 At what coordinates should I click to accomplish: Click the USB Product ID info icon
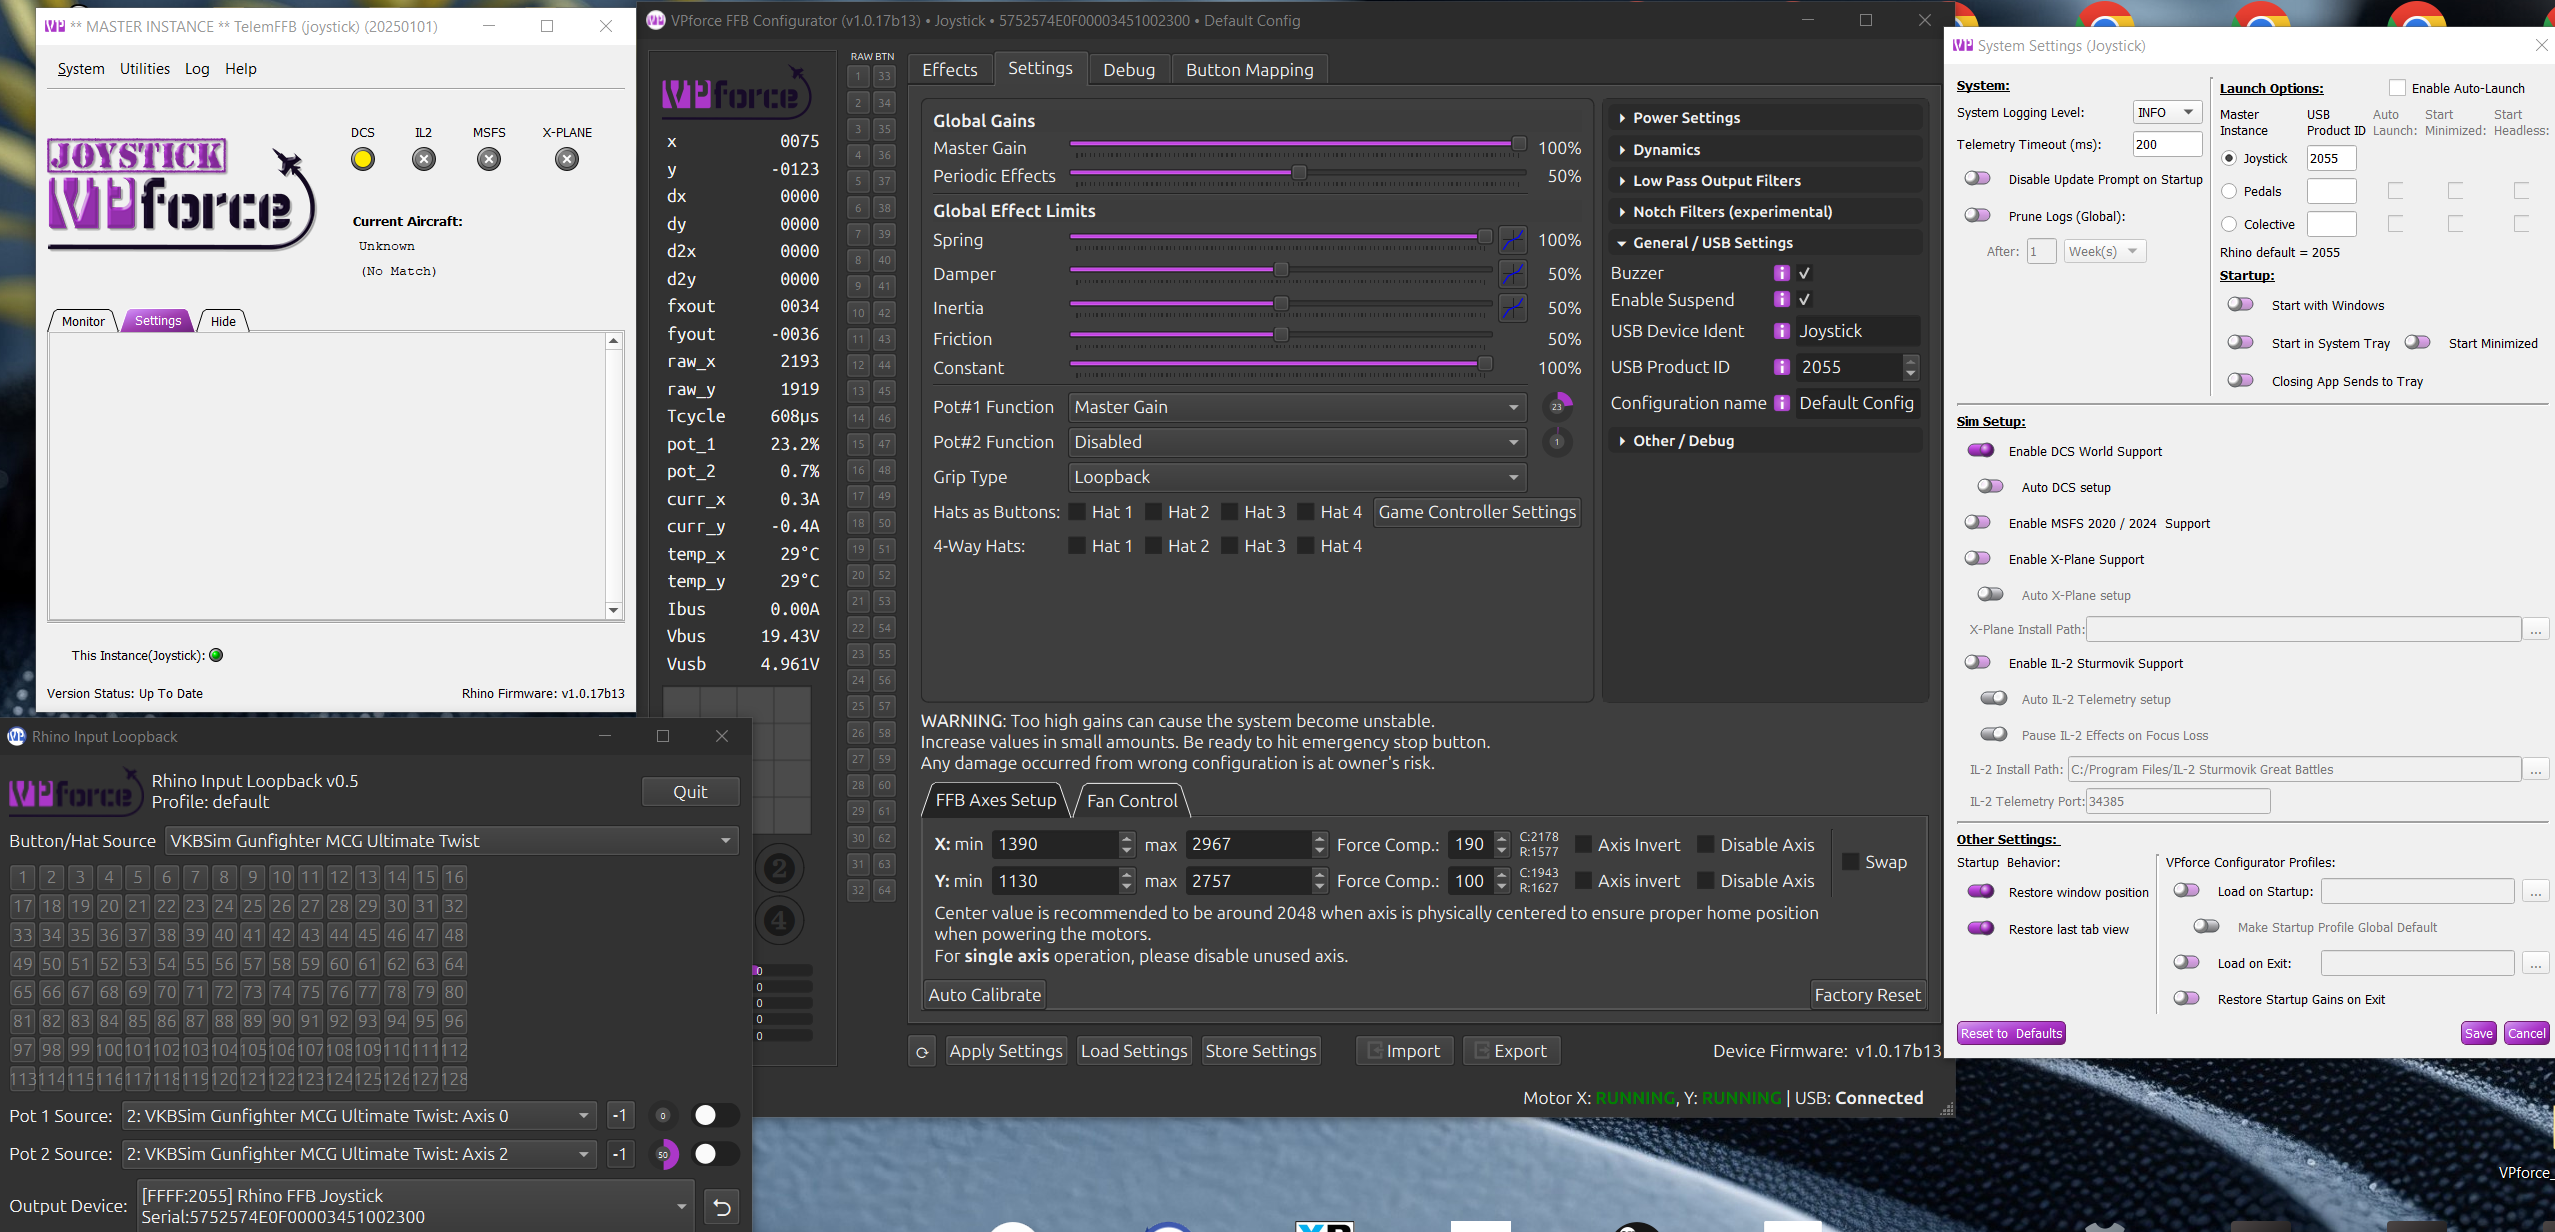(1781, 367)
